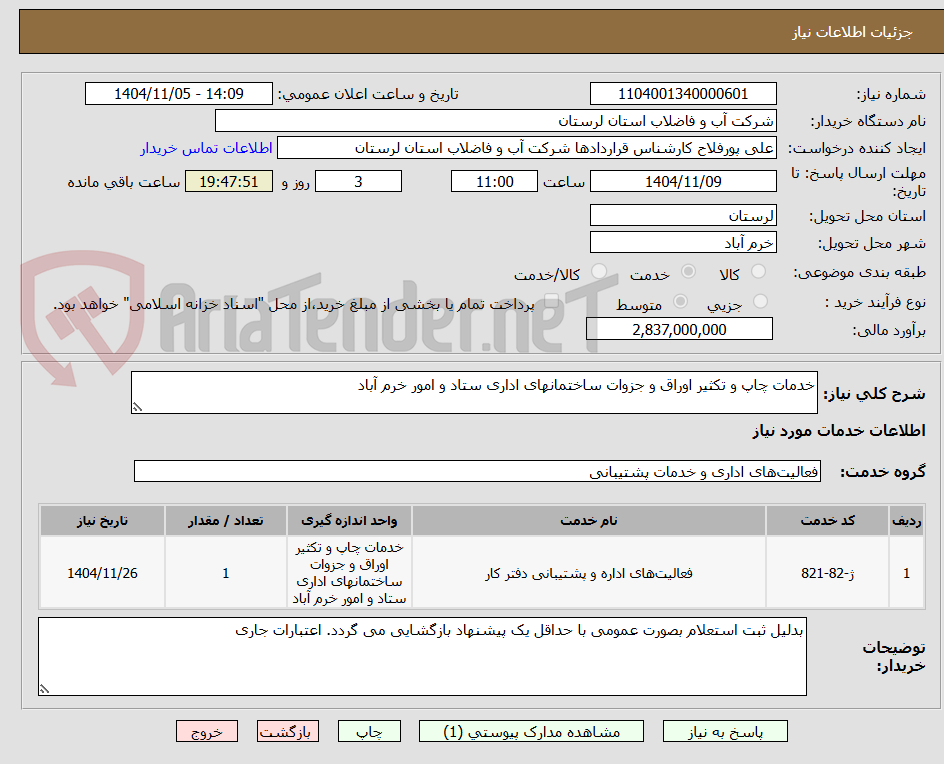Click the financial estimate field 2,837,000,000
Image resolution: width=944 pixels, height=764 pixels.
pos(679,329)
